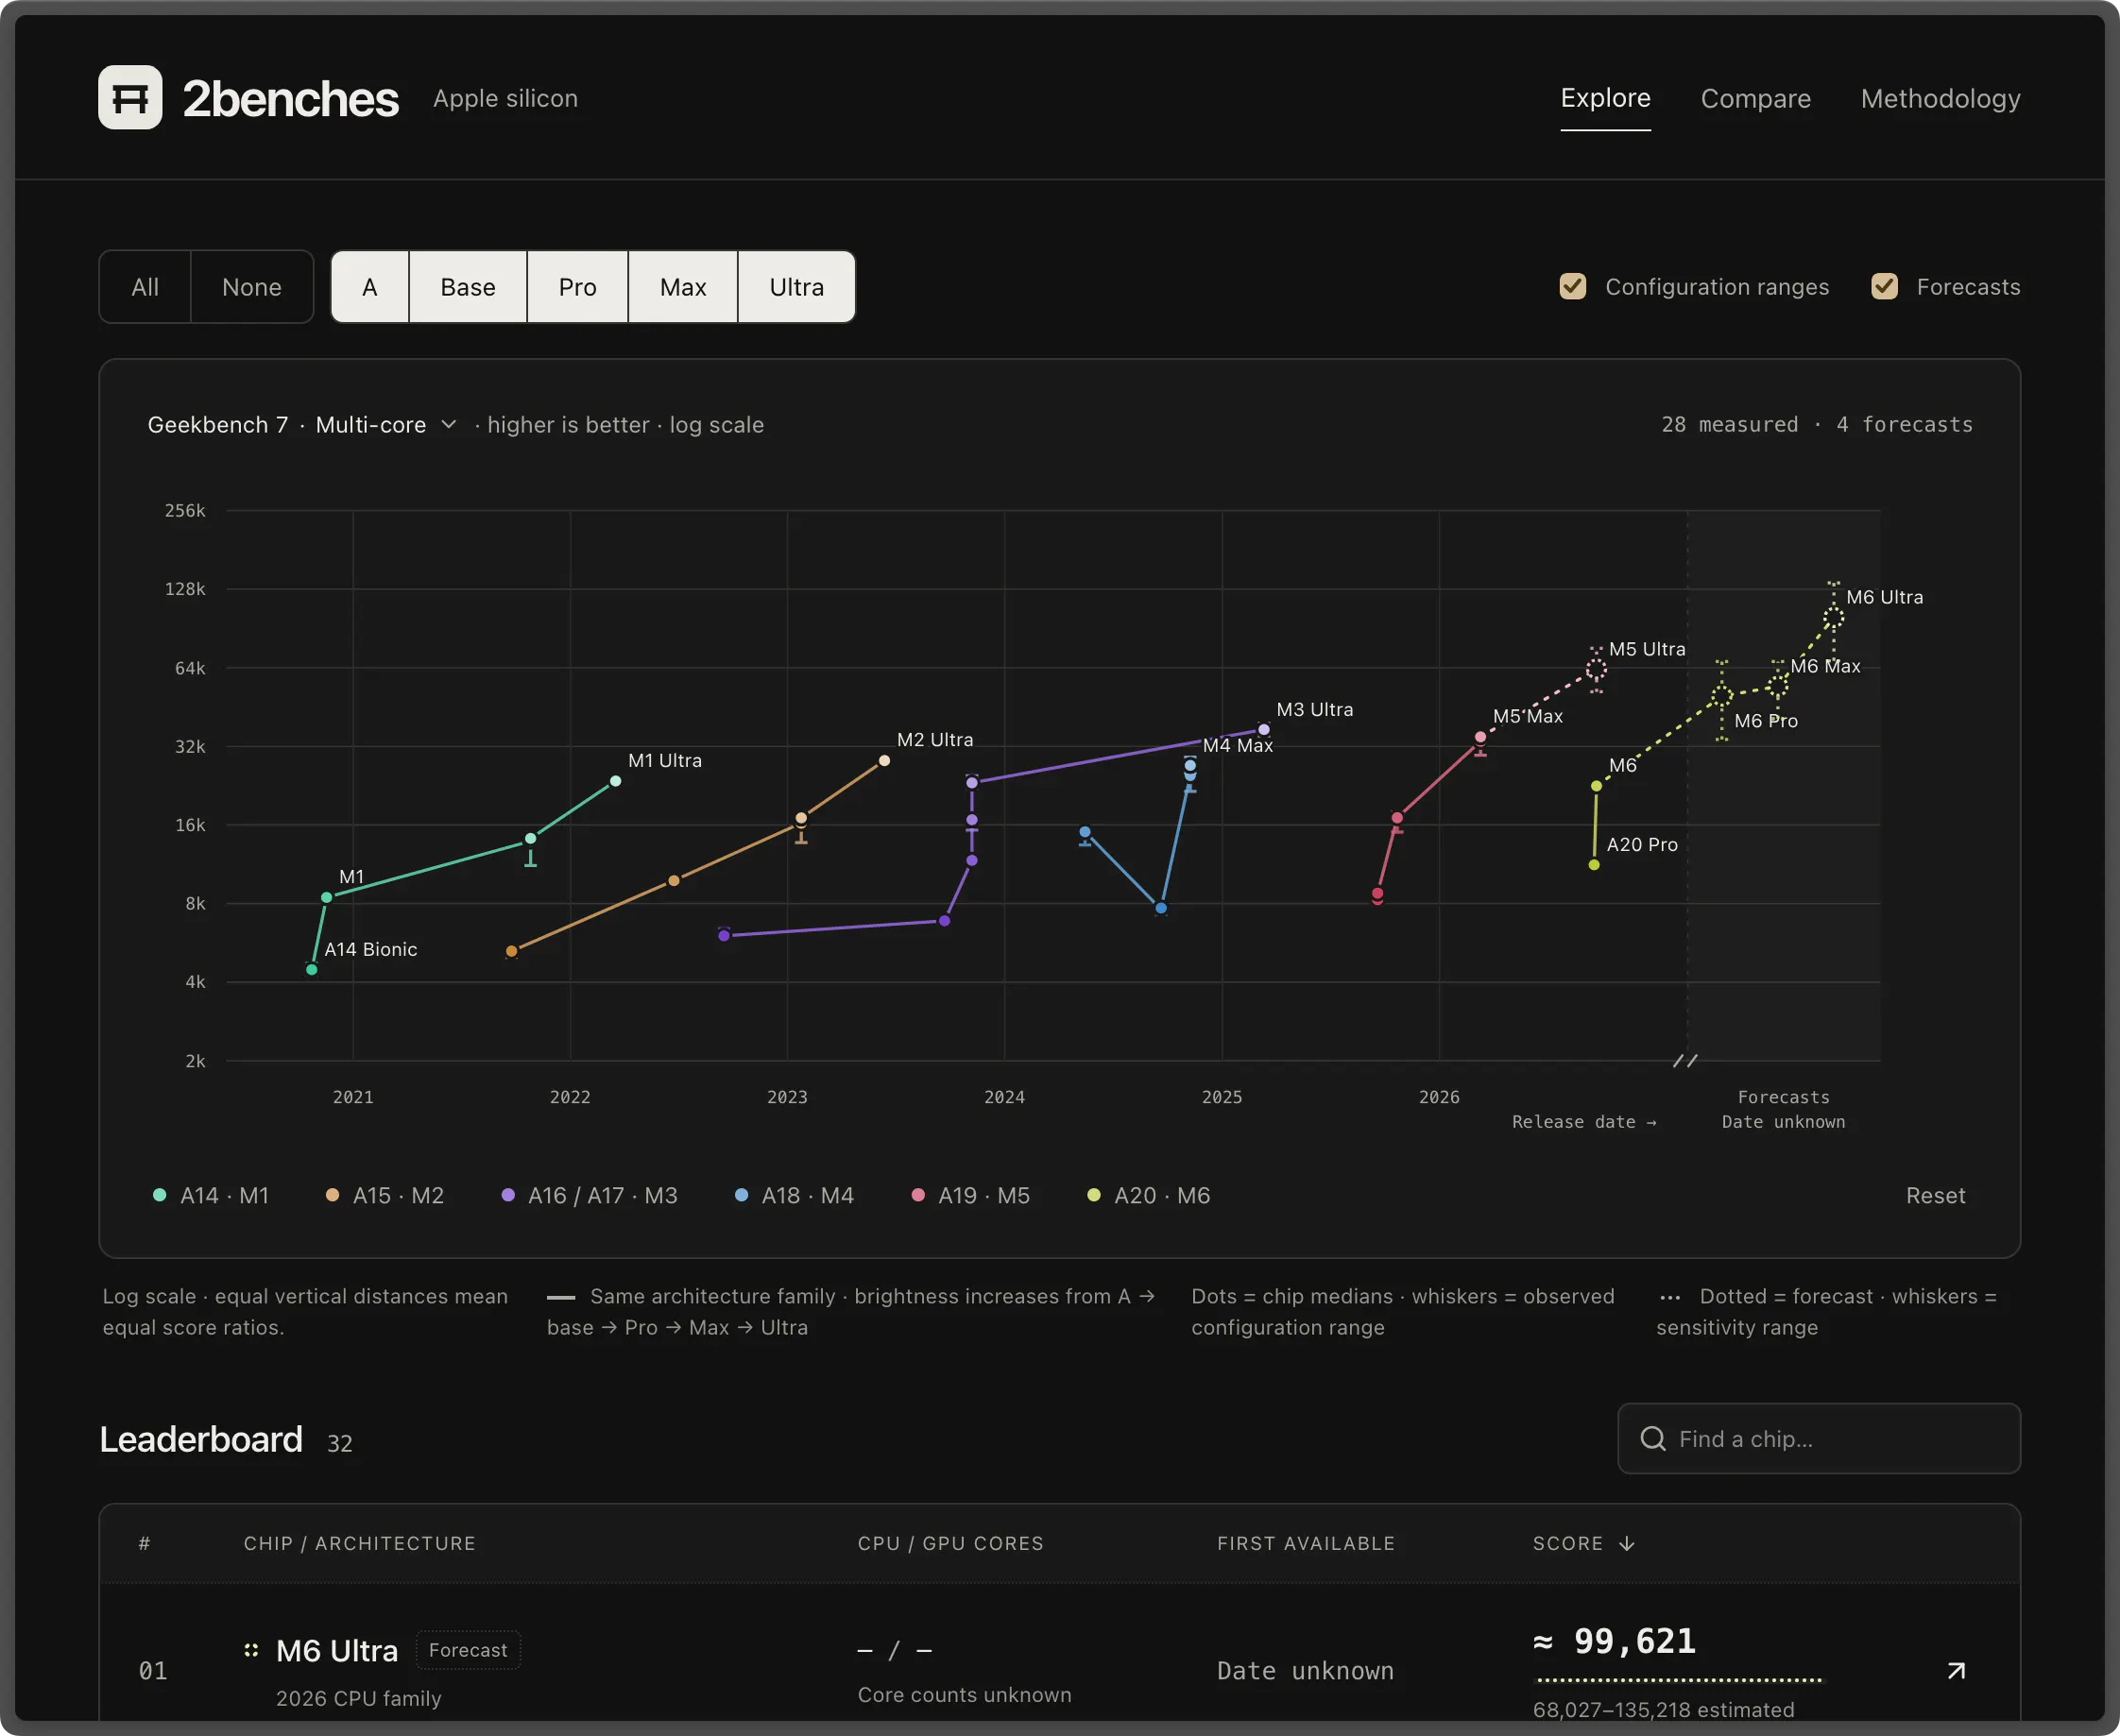Click the A14 Bionic chart point

pos(312,969)
